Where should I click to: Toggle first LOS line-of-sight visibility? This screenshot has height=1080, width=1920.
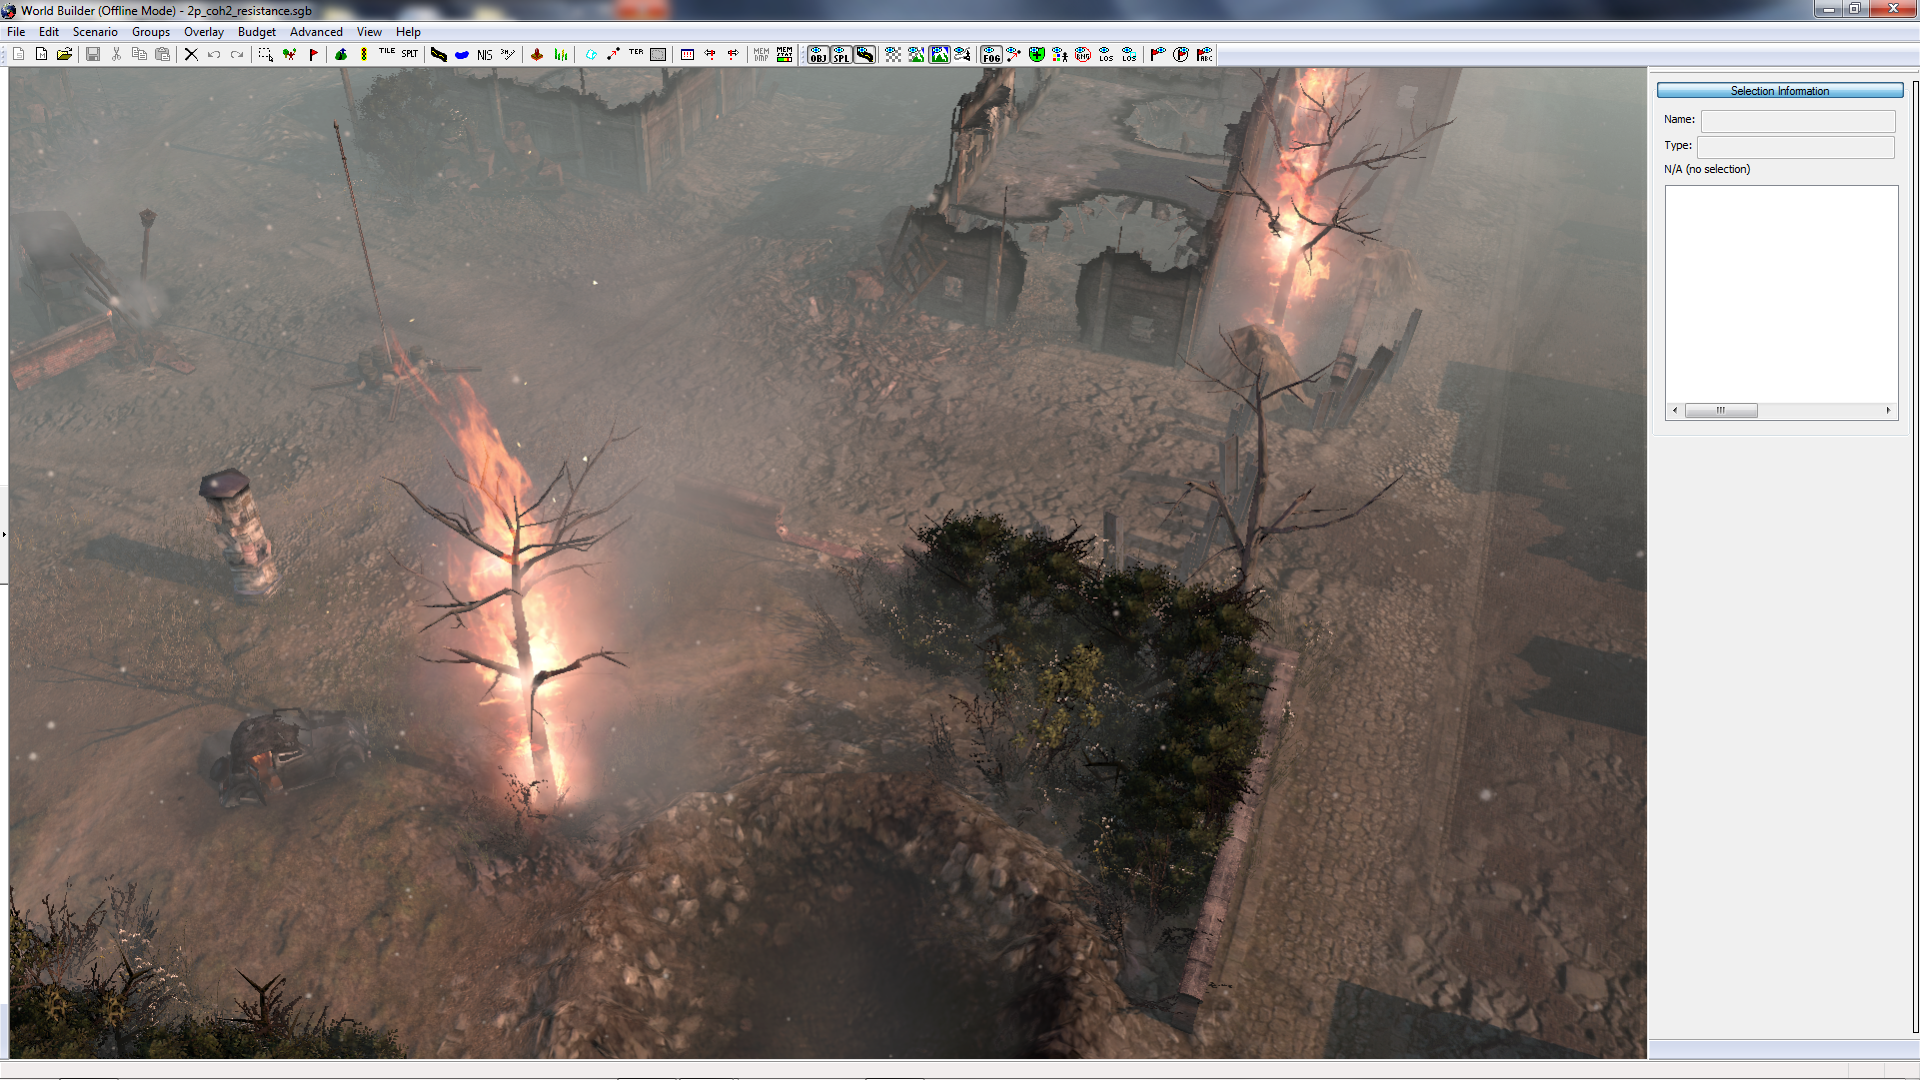coord(1106,54)
